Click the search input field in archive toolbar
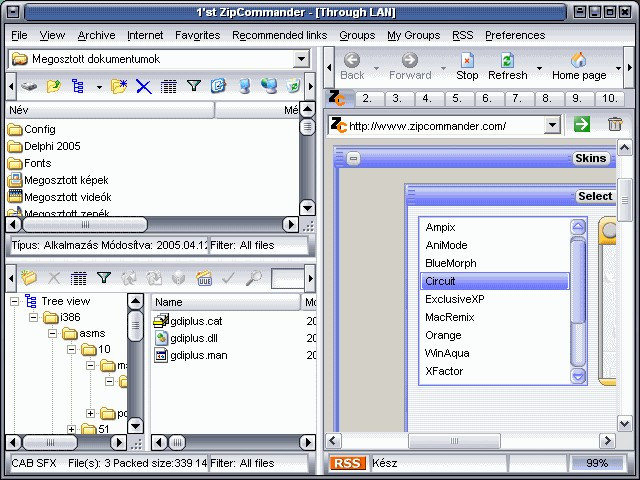This screenshot has width=640, height=480. pyautogui.click(x=287, y=278)
